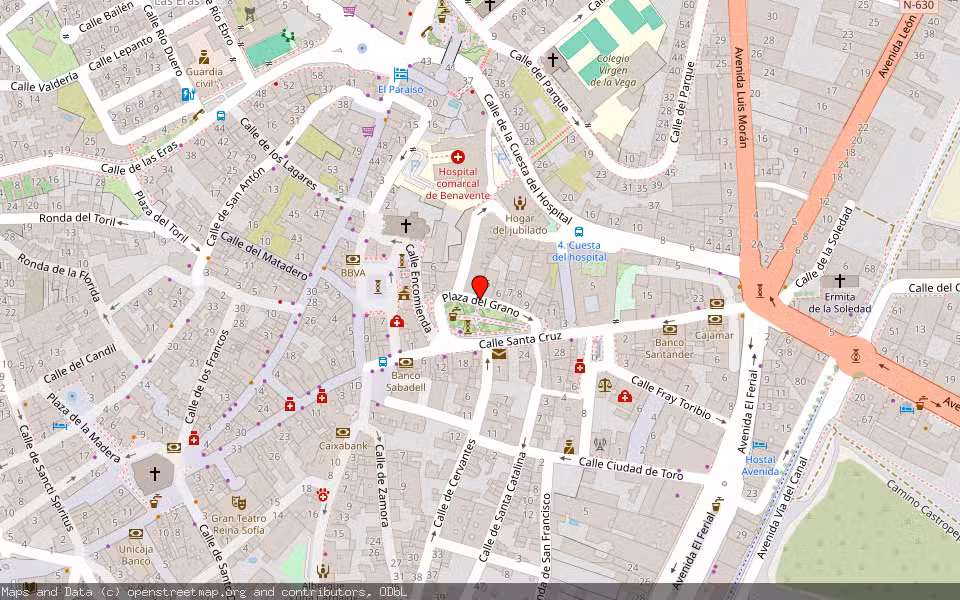Select the veterinary paw icon near Calle de Zamora
This screenshot has height=600, width=960.
[323, 495]
